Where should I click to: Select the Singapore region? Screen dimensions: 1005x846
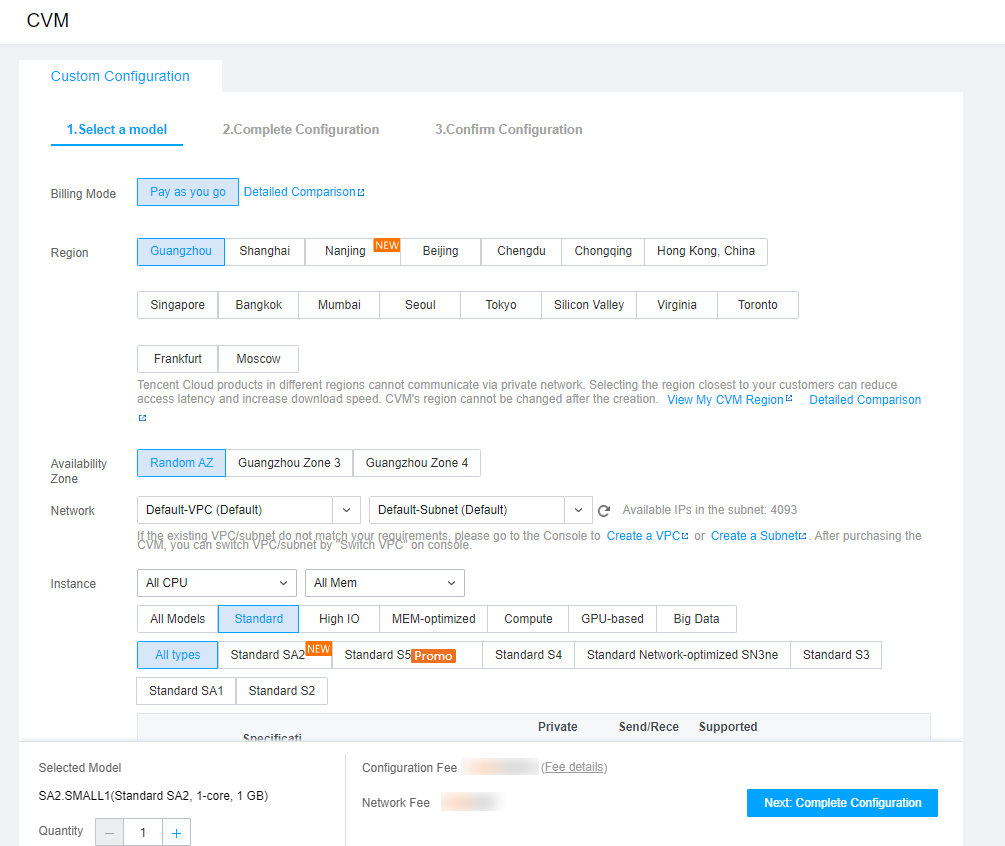[x=177, y=305]
